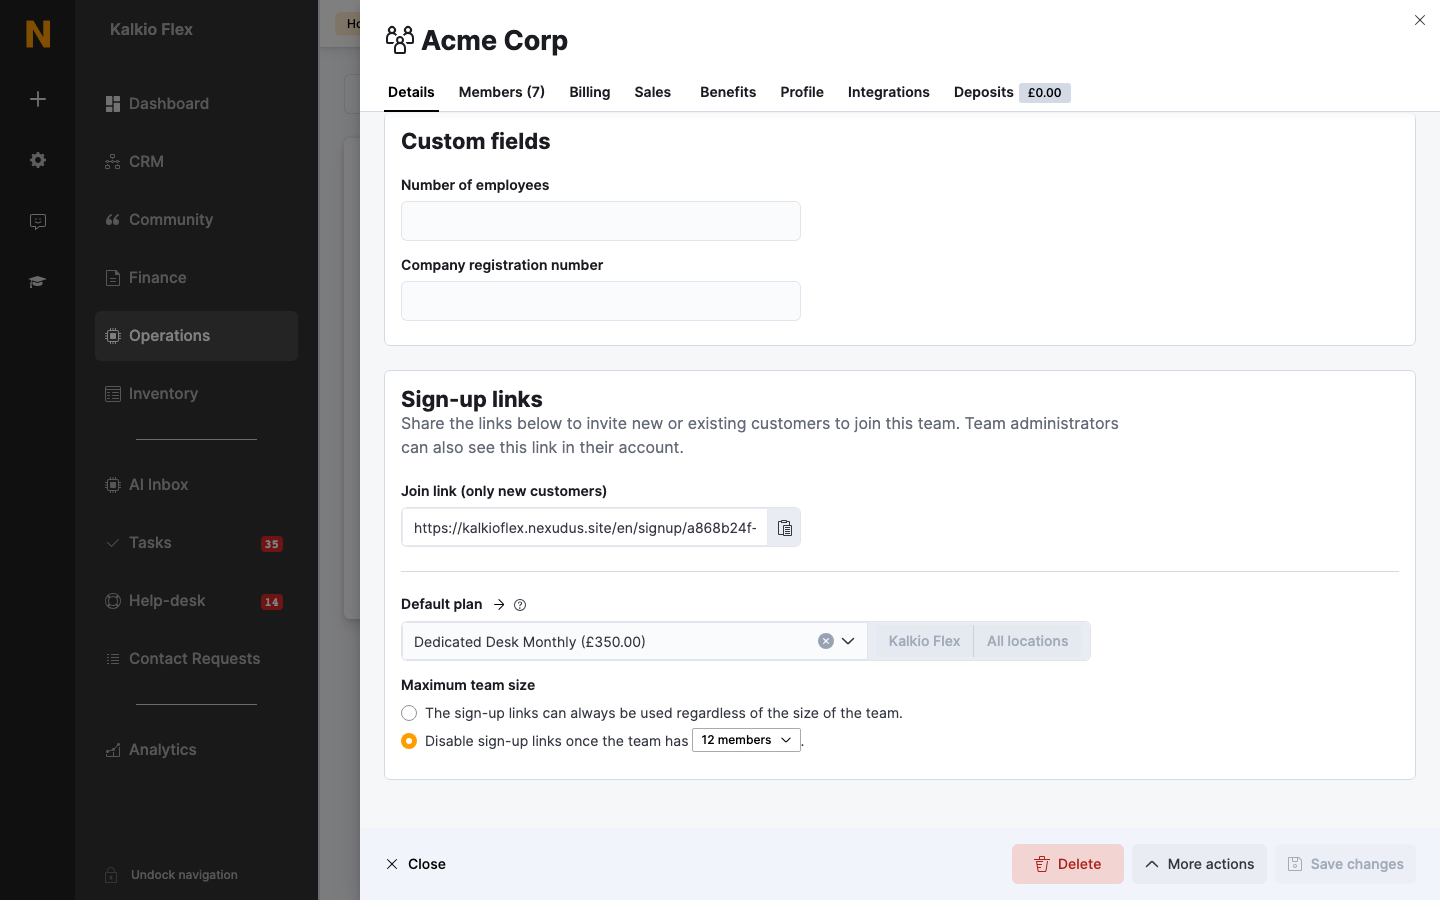Open the Profile tab
Viewport: 1440px width, 900px height.
(x=802, y=92)
